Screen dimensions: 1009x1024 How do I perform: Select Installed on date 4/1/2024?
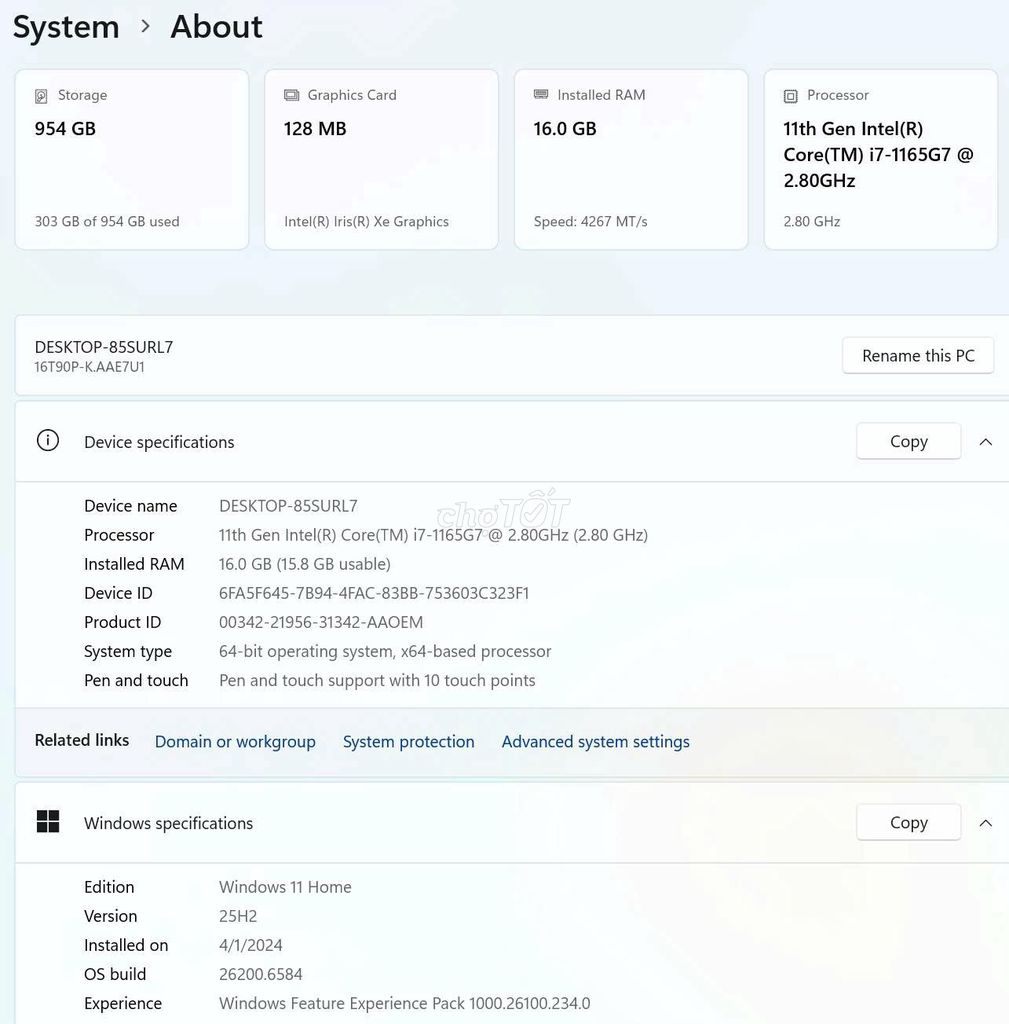[250, 945]
